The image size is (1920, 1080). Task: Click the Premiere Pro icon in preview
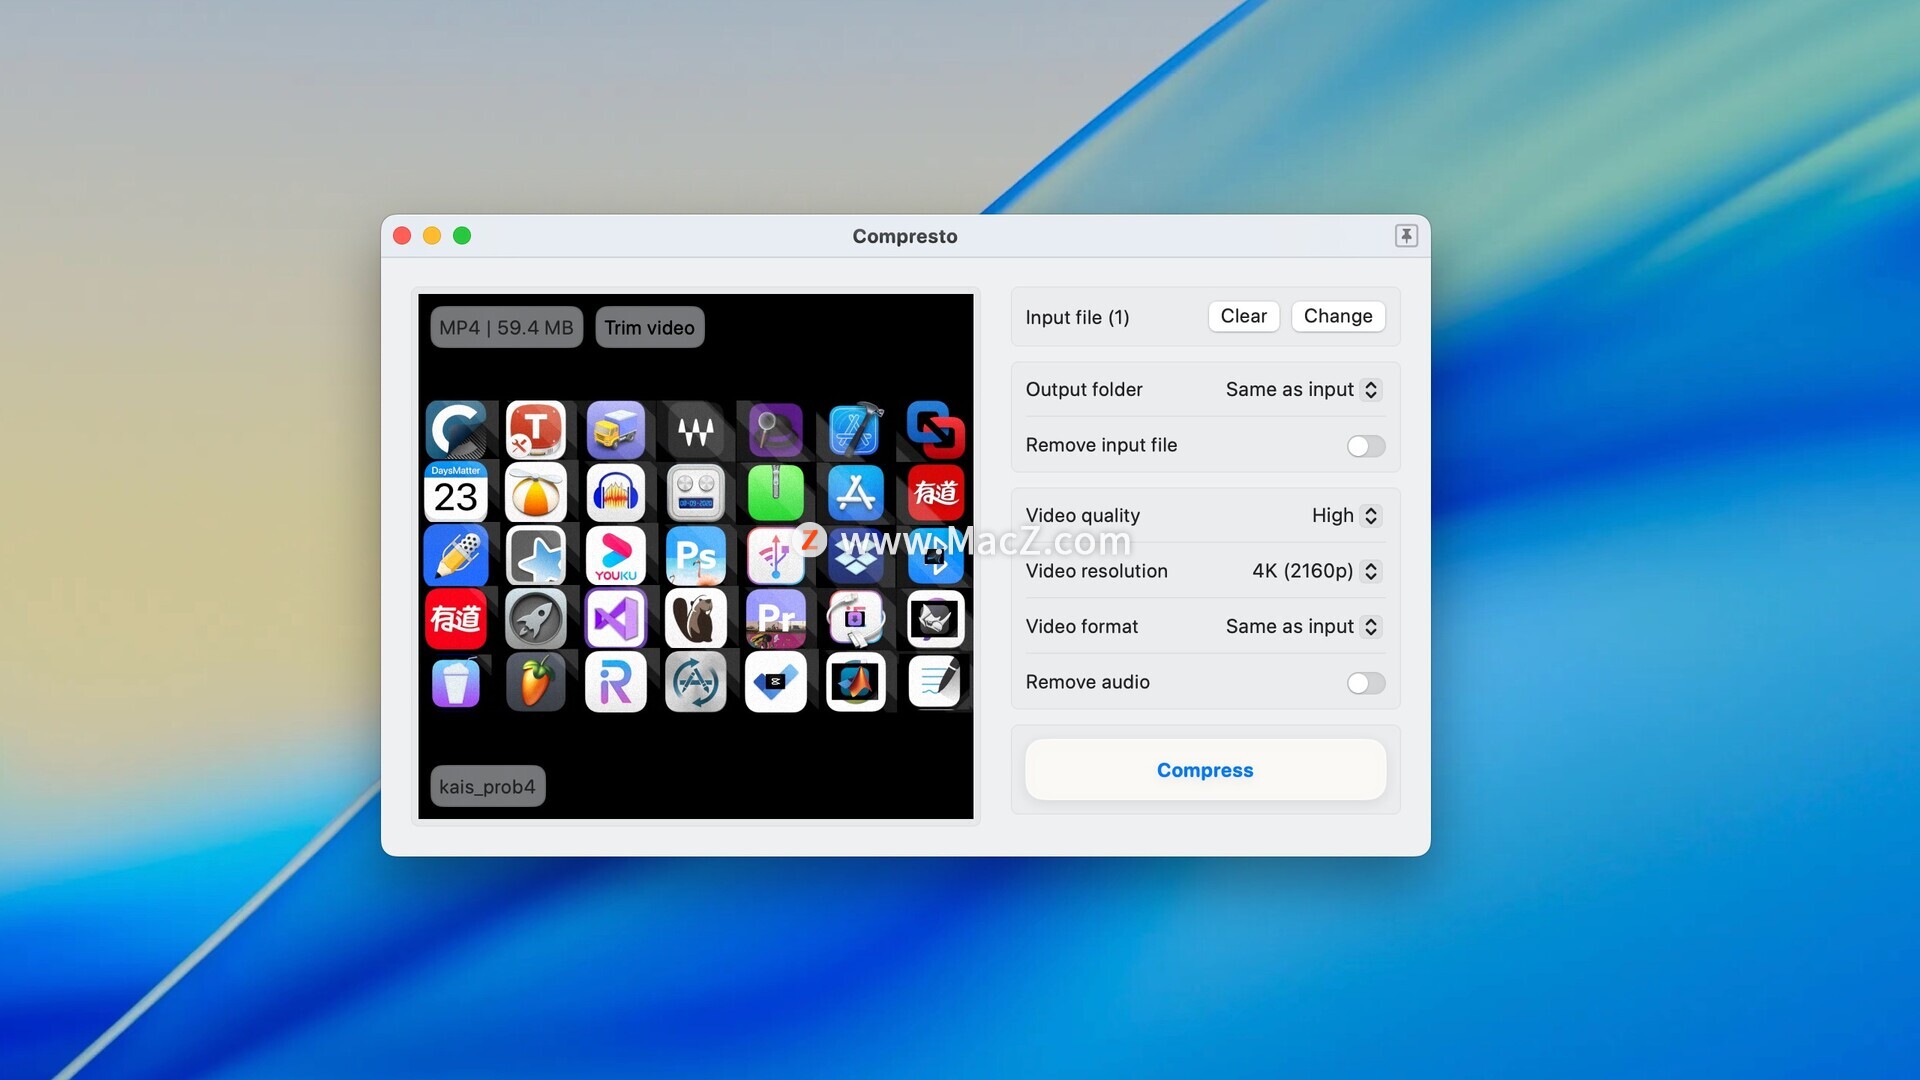pos(775,619)
